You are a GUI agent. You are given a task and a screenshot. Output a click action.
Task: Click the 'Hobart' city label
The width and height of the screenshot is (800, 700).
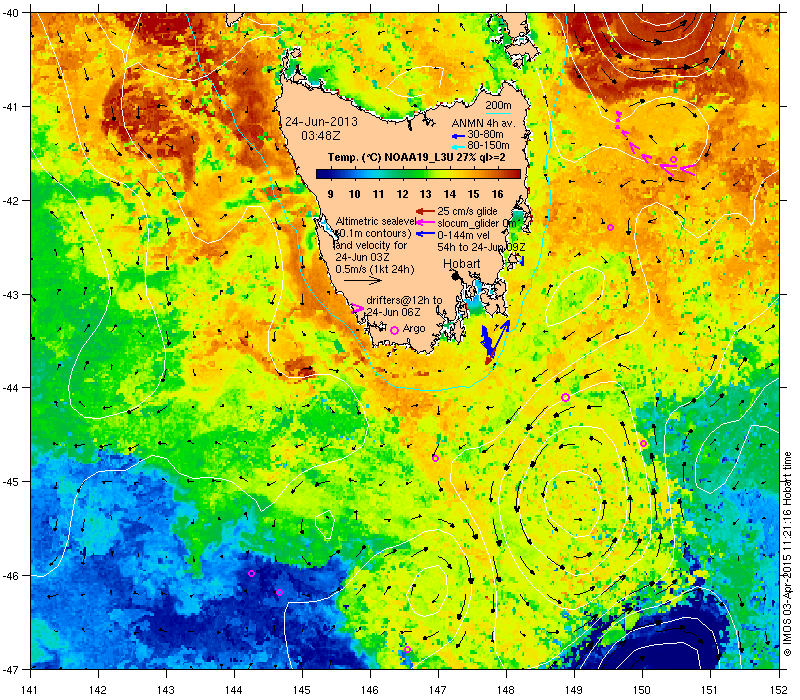[462, 263]
